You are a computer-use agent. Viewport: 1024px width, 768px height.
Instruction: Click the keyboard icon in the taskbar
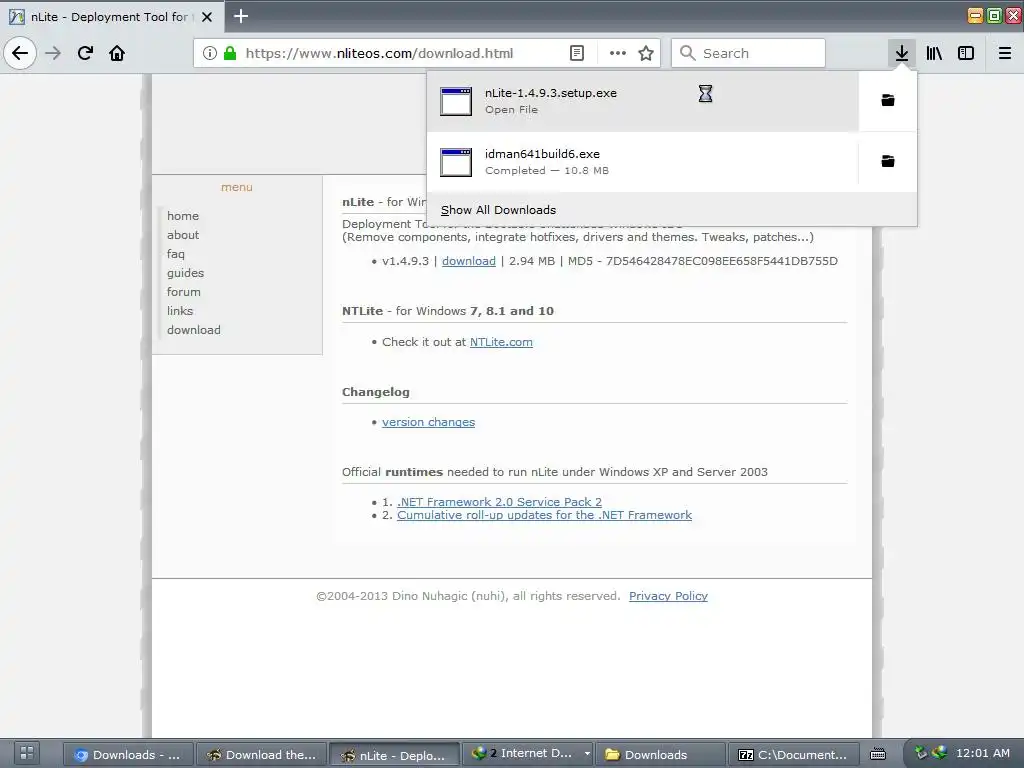pyautogui.click(x=878, y=754)
